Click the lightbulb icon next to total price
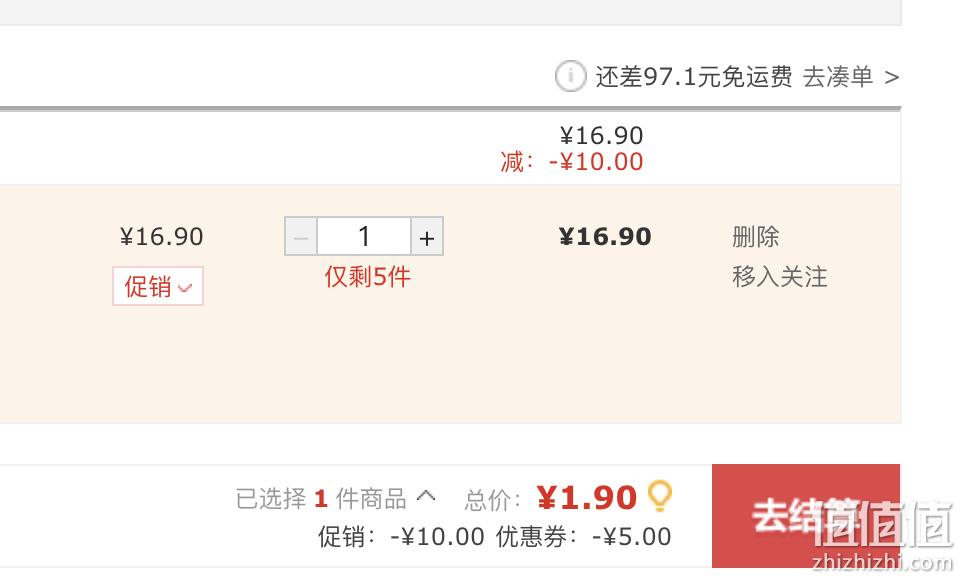 (x=660, y=496)
